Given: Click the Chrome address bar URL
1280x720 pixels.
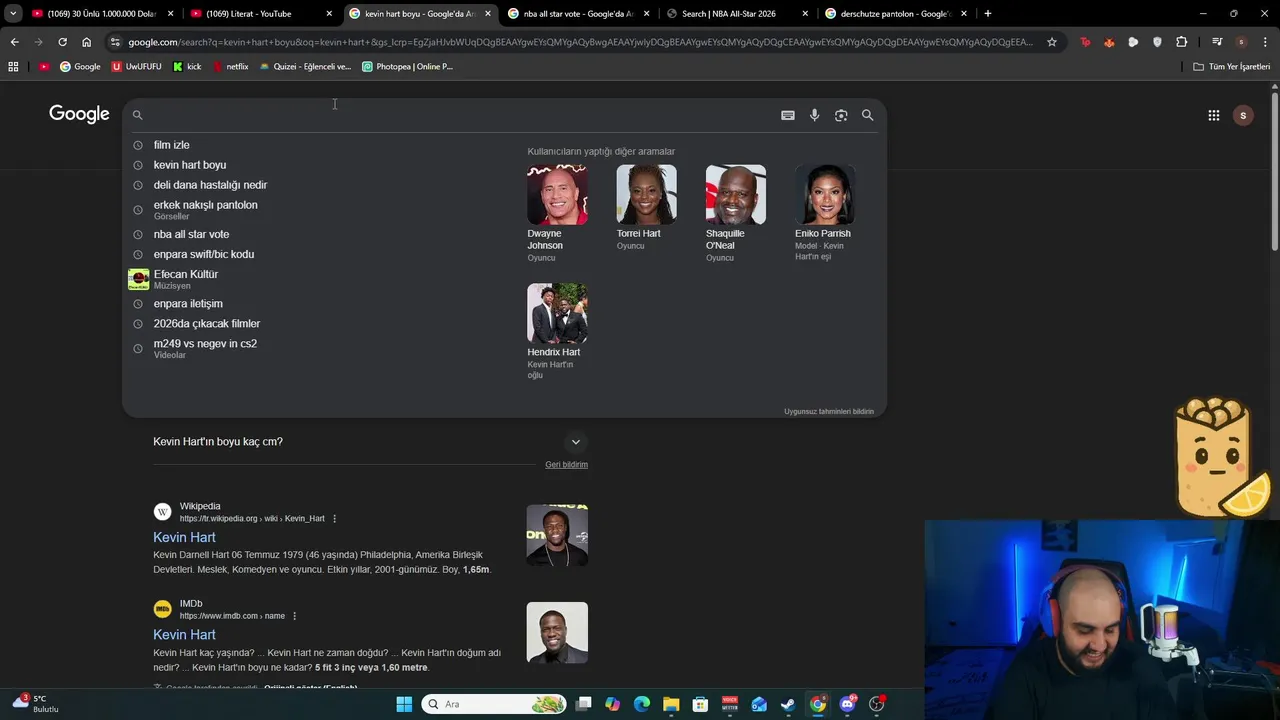Looking at the screenshot, I should coord(580,42).
